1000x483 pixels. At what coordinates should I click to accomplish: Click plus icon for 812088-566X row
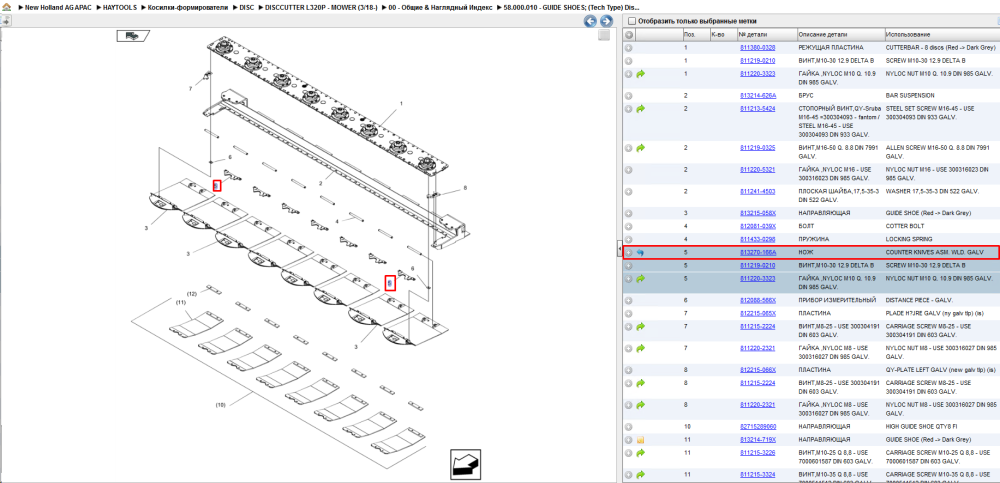point(629,301)
